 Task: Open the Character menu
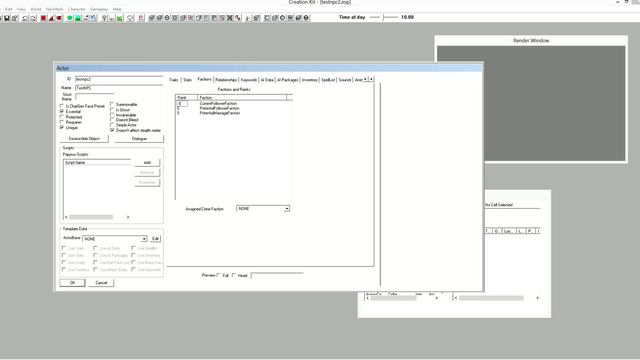[x=77, y=9]
